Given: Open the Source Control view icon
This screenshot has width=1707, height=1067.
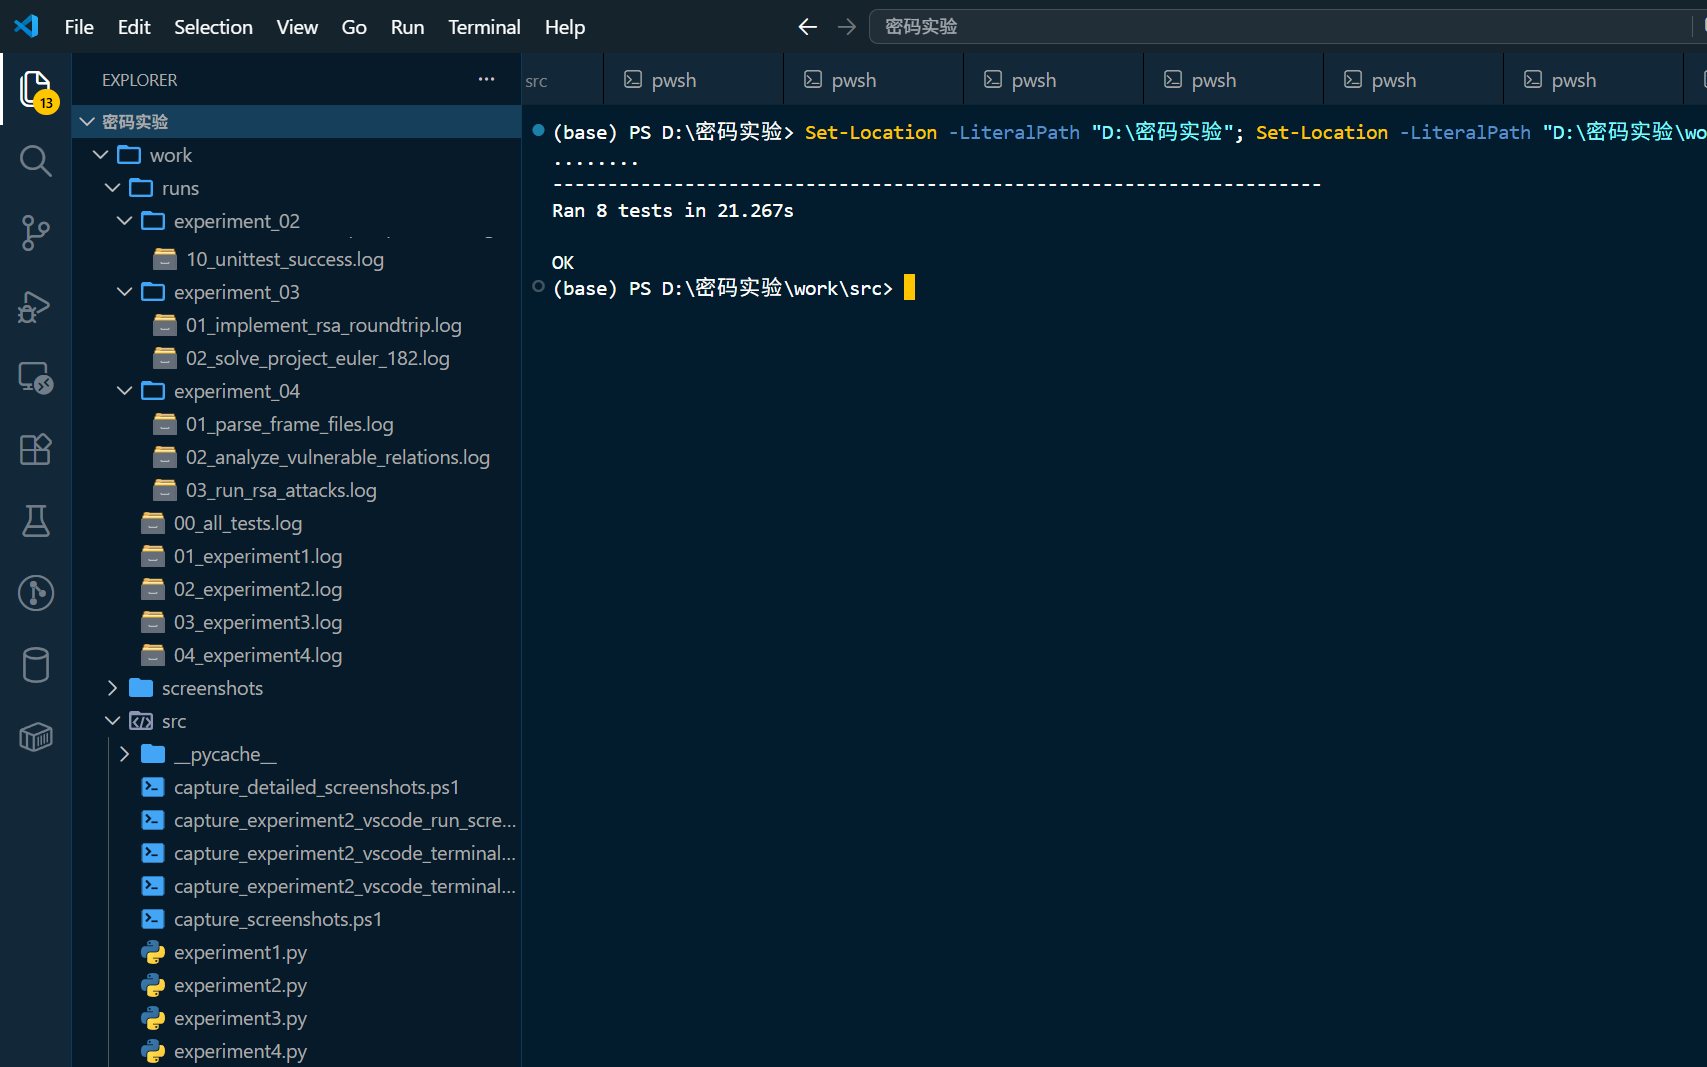Looking at the screenshot, I should [36, 233].
